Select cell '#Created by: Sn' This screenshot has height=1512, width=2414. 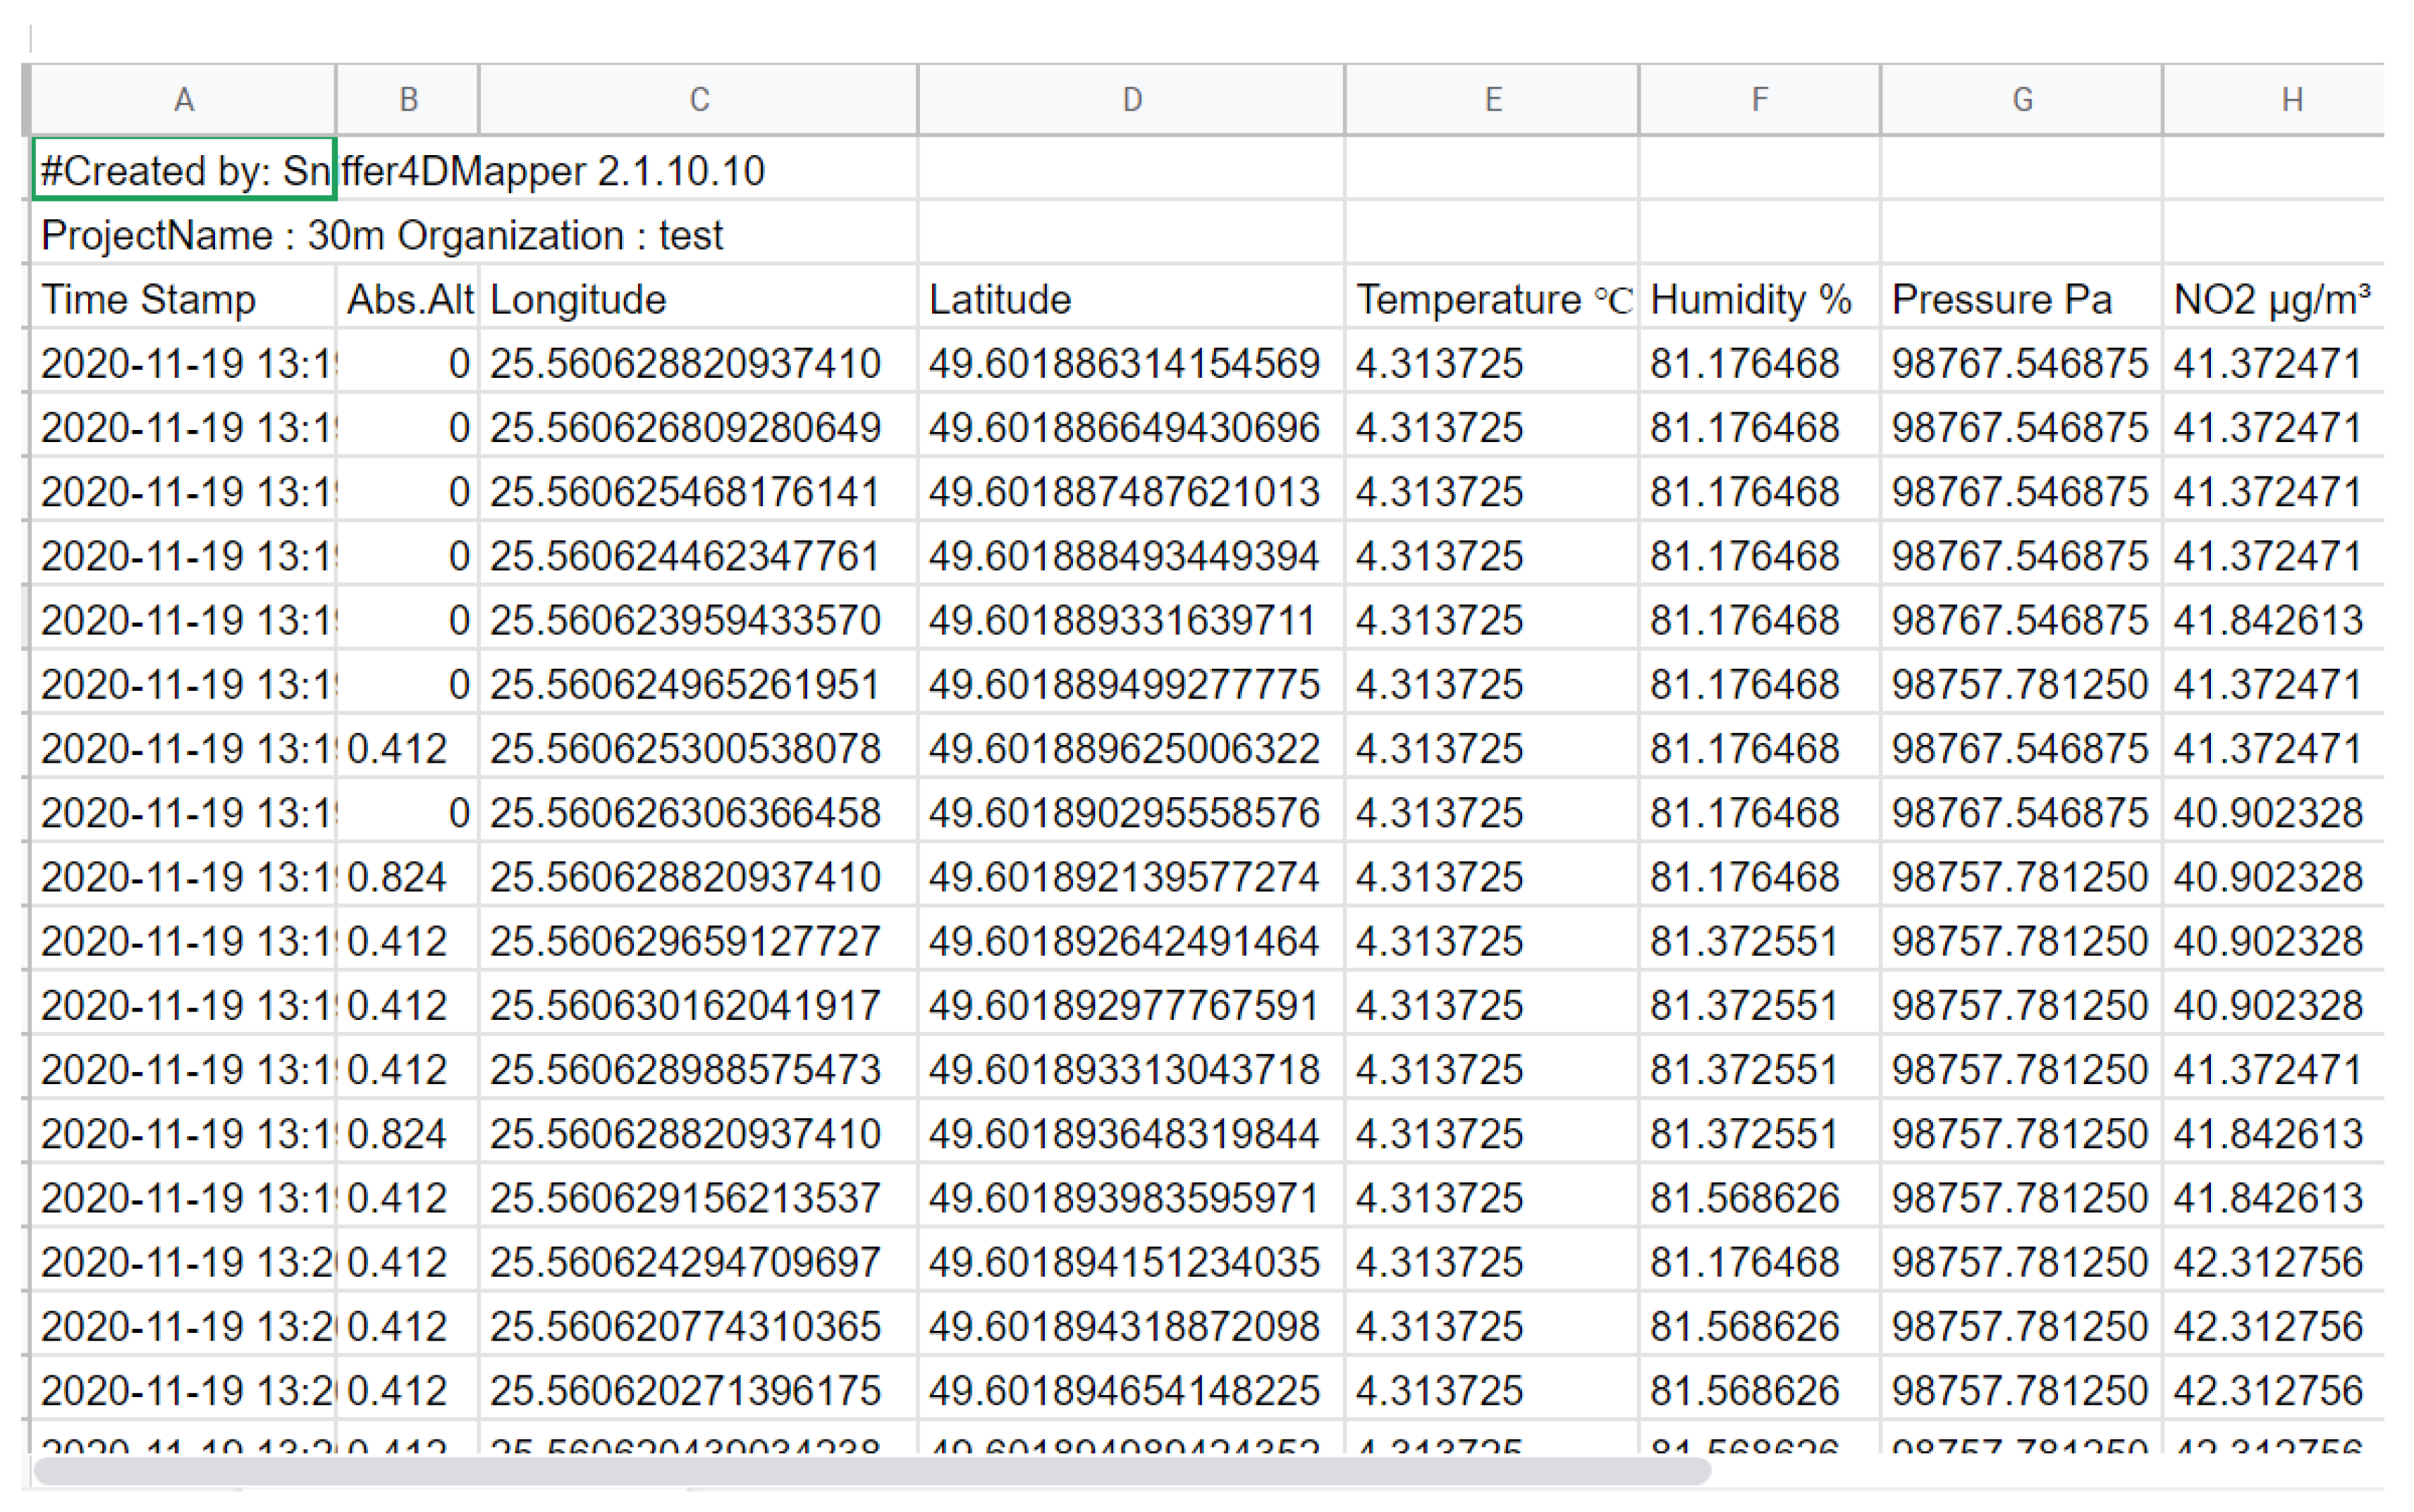click(x=184, y=169)
